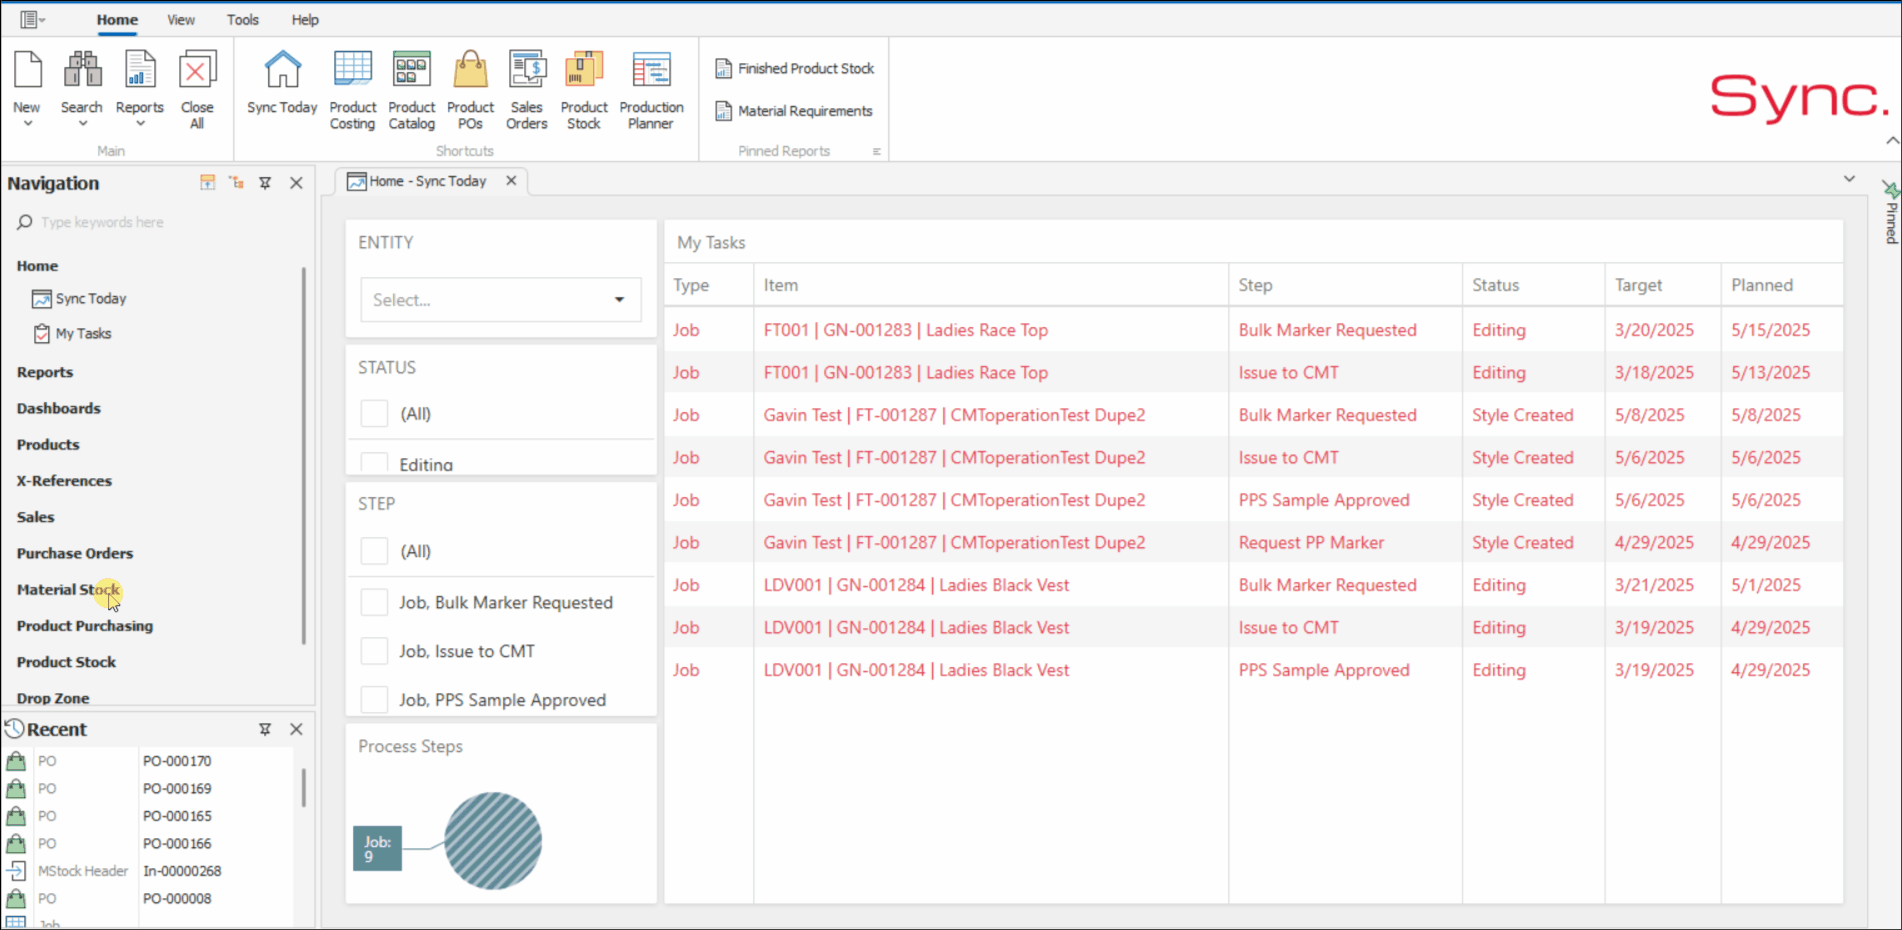Open the Product Costing shortcut

[352, 90]
